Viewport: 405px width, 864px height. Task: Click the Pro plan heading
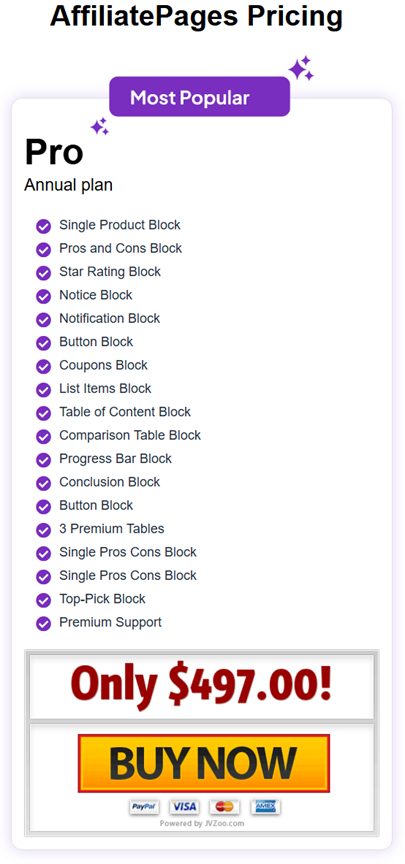point(54,152)
